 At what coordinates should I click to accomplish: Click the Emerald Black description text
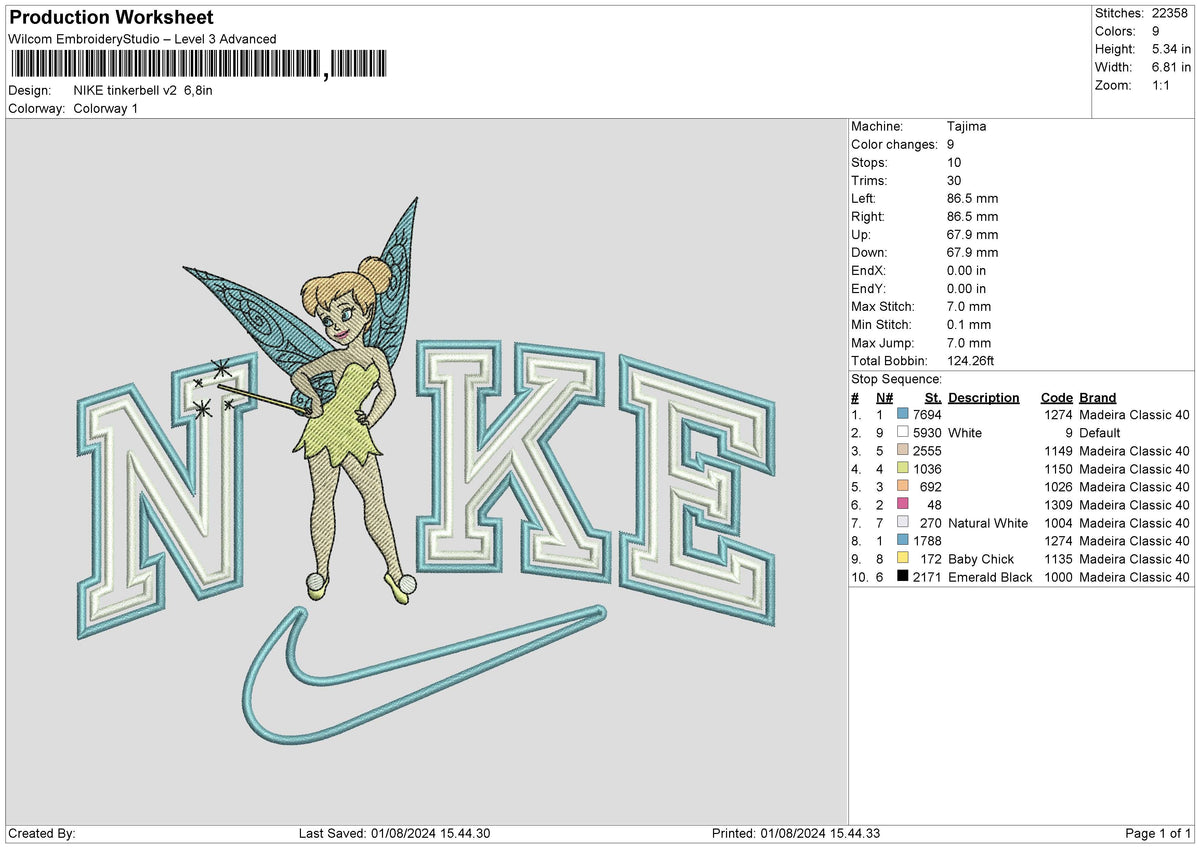pos(990,577)
